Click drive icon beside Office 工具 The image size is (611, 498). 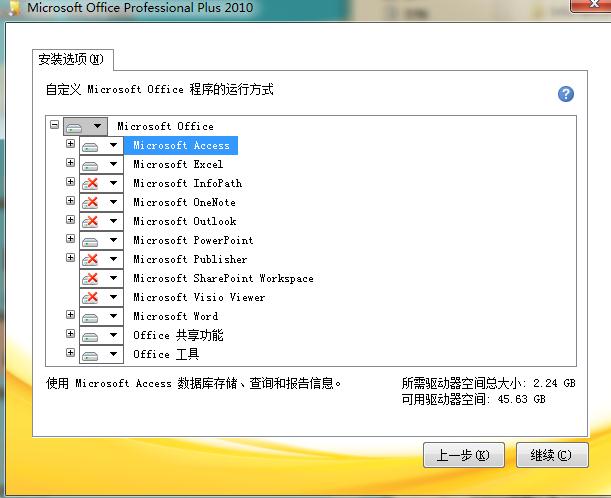pyautogui.click(x=90, y=355)
